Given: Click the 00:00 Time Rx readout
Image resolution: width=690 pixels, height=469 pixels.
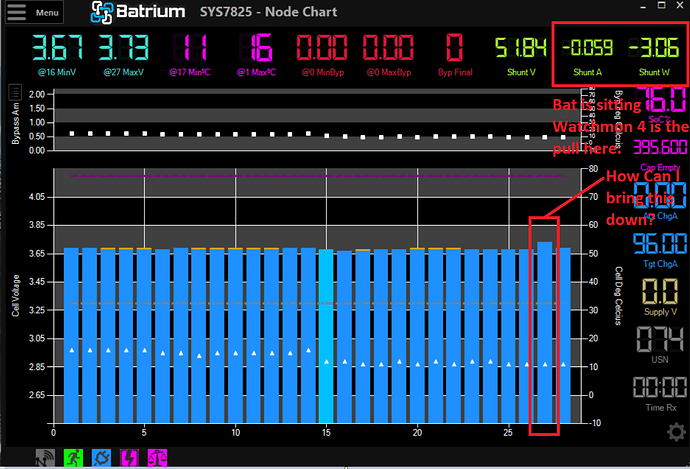Looking at the screenshot, I should [660, 387].
